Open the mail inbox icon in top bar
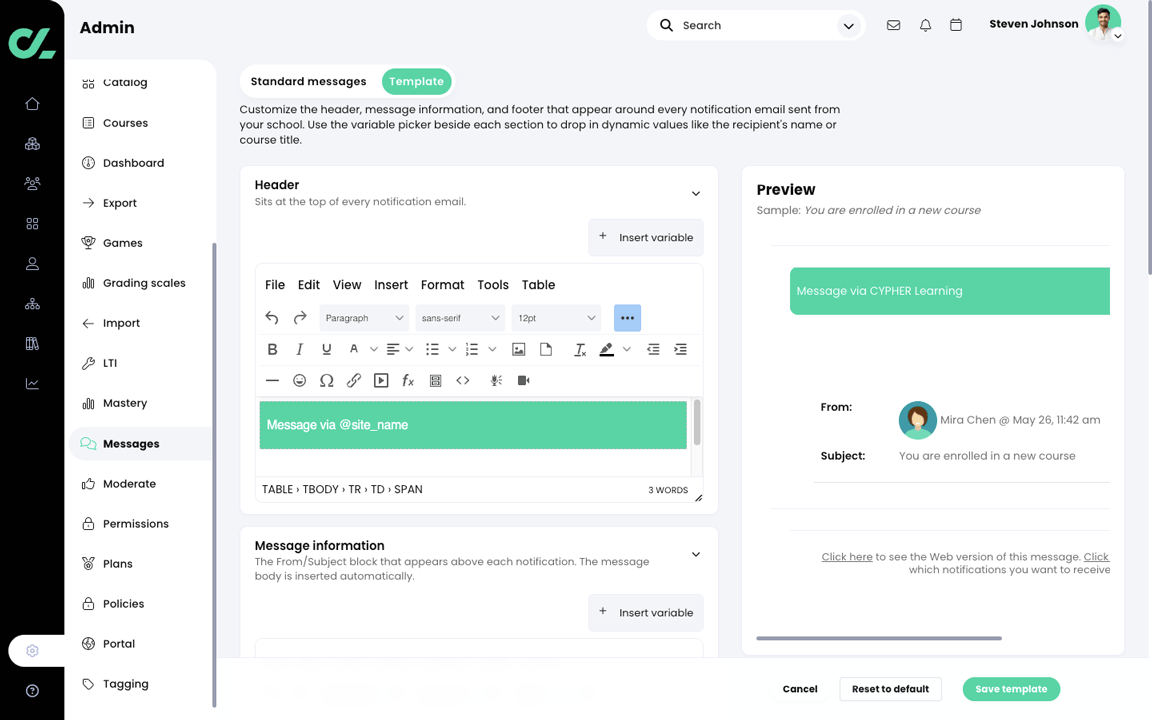Image resolution: width=1152 pixels, height=720 pixels. (893, 25)
